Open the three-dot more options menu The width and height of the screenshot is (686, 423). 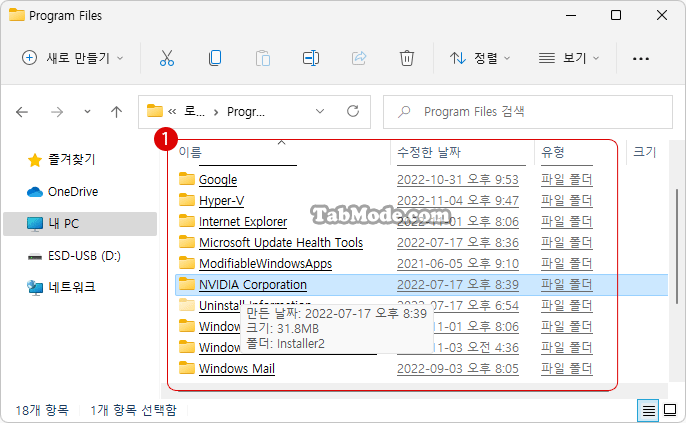tap(640, 58)
